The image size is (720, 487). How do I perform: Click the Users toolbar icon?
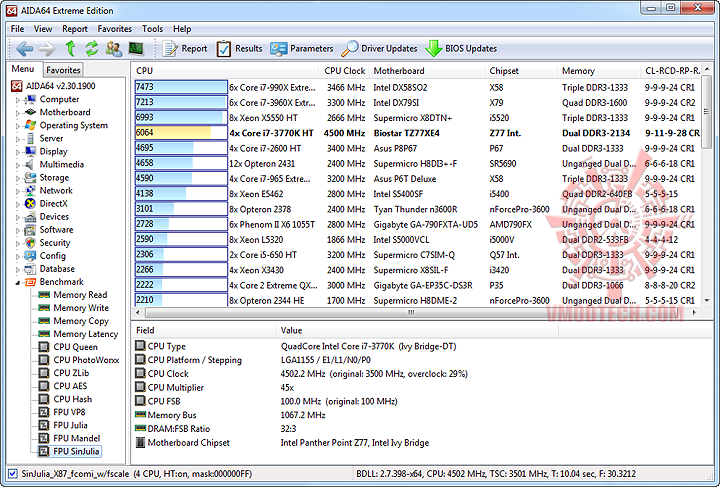(x=114, y=49)
